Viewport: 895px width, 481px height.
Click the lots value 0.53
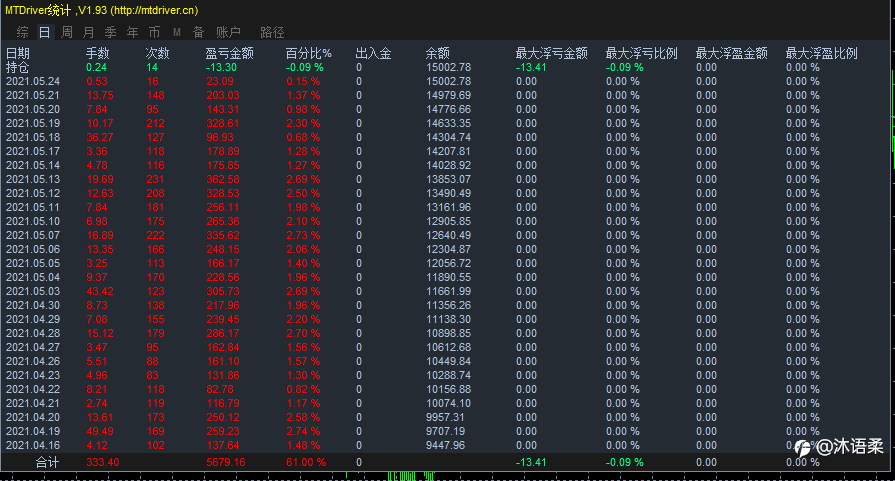[x=97, y=82]
